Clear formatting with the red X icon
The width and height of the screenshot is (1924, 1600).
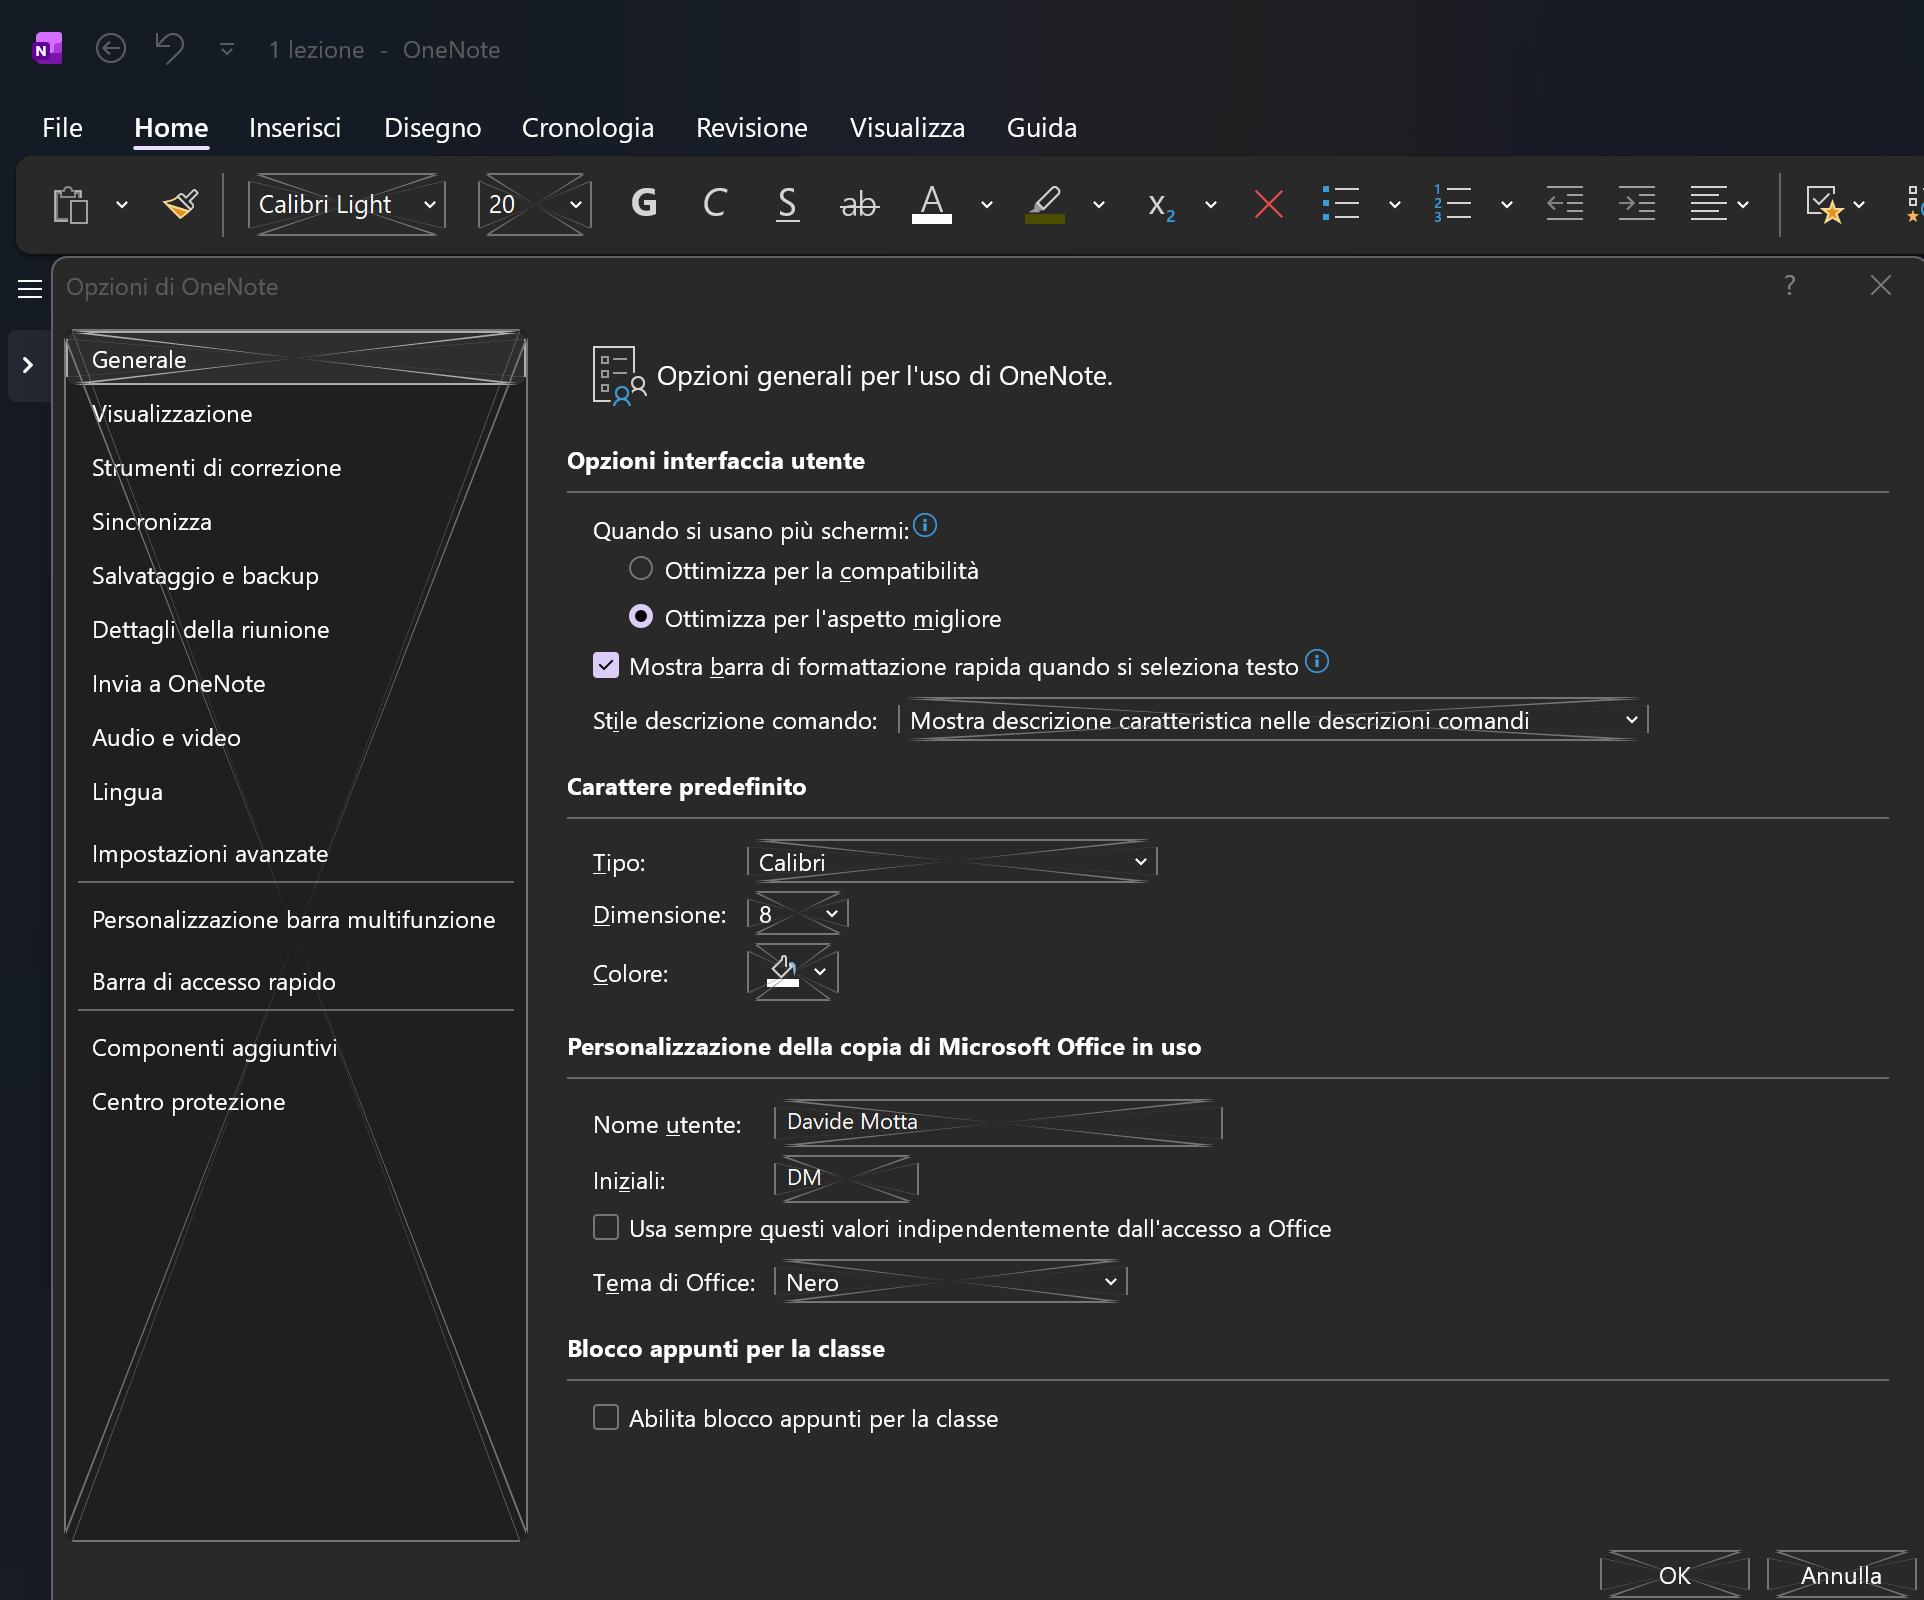(1269, 205)
